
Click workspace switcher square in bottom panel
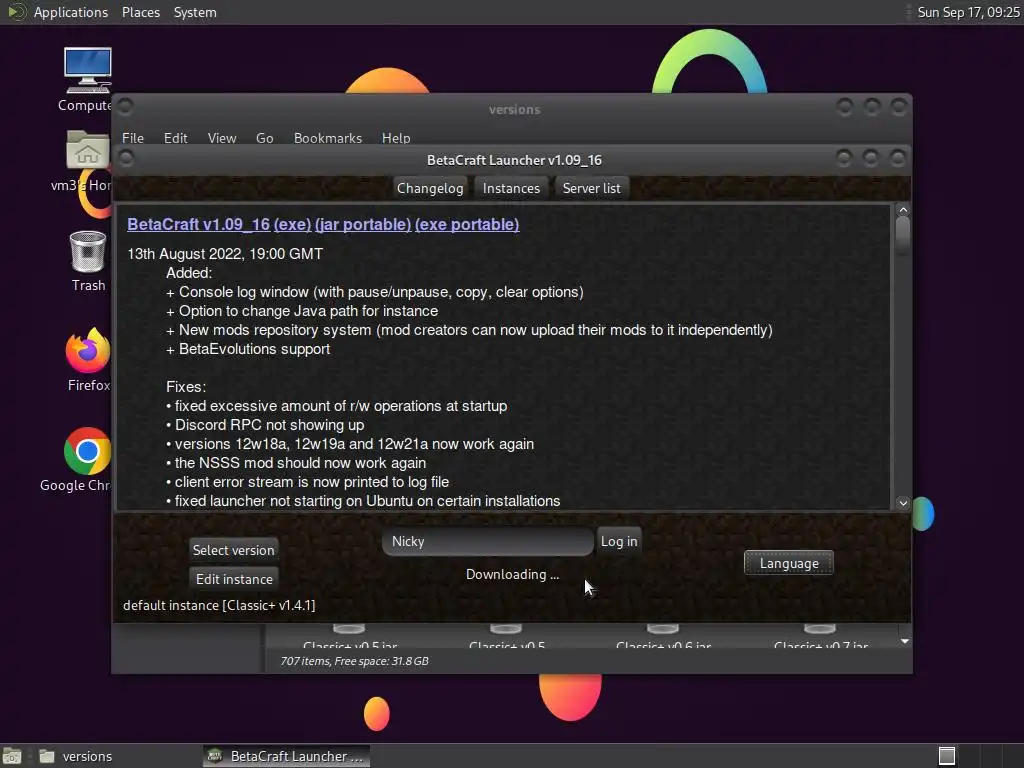947,756
